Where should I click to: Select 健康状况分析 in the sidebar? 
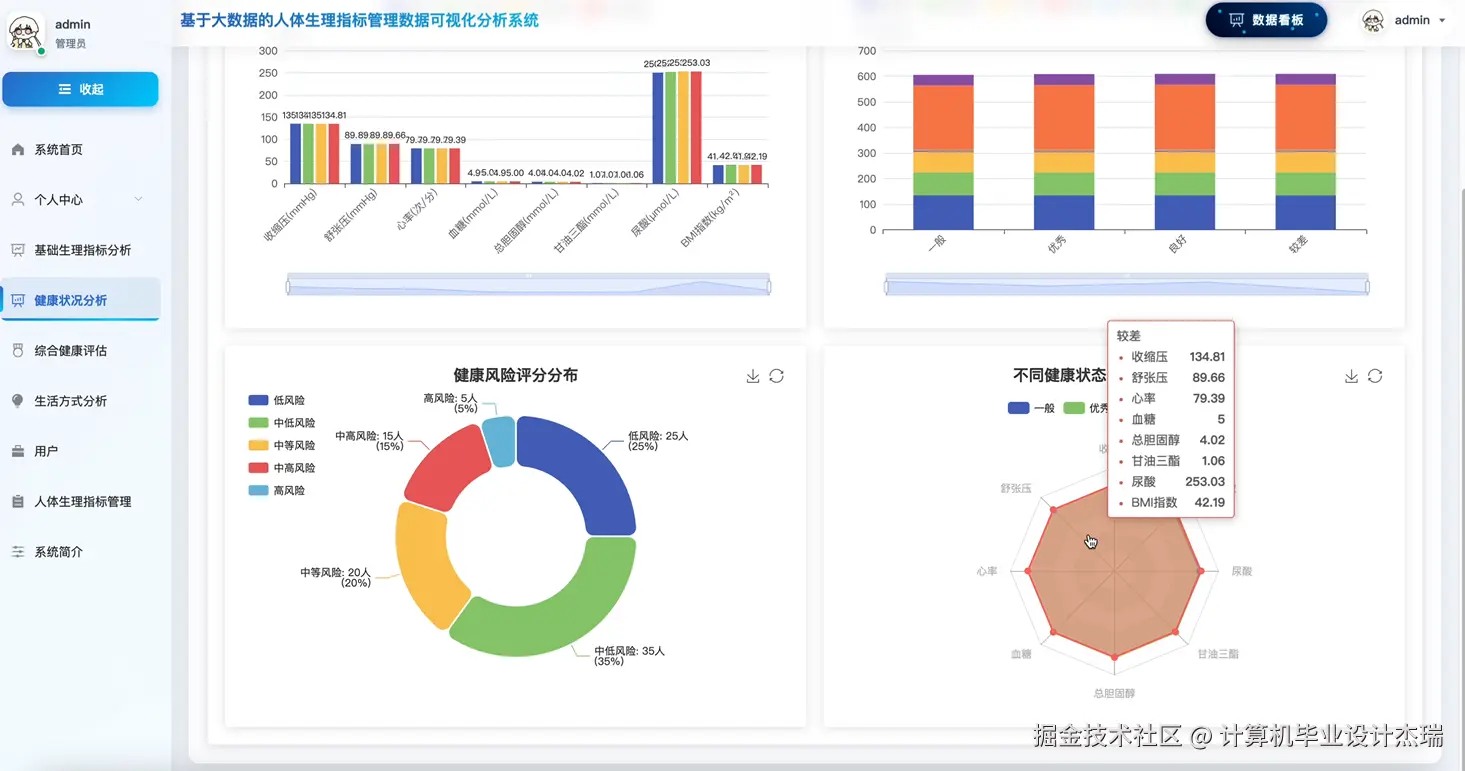[80, 300]
